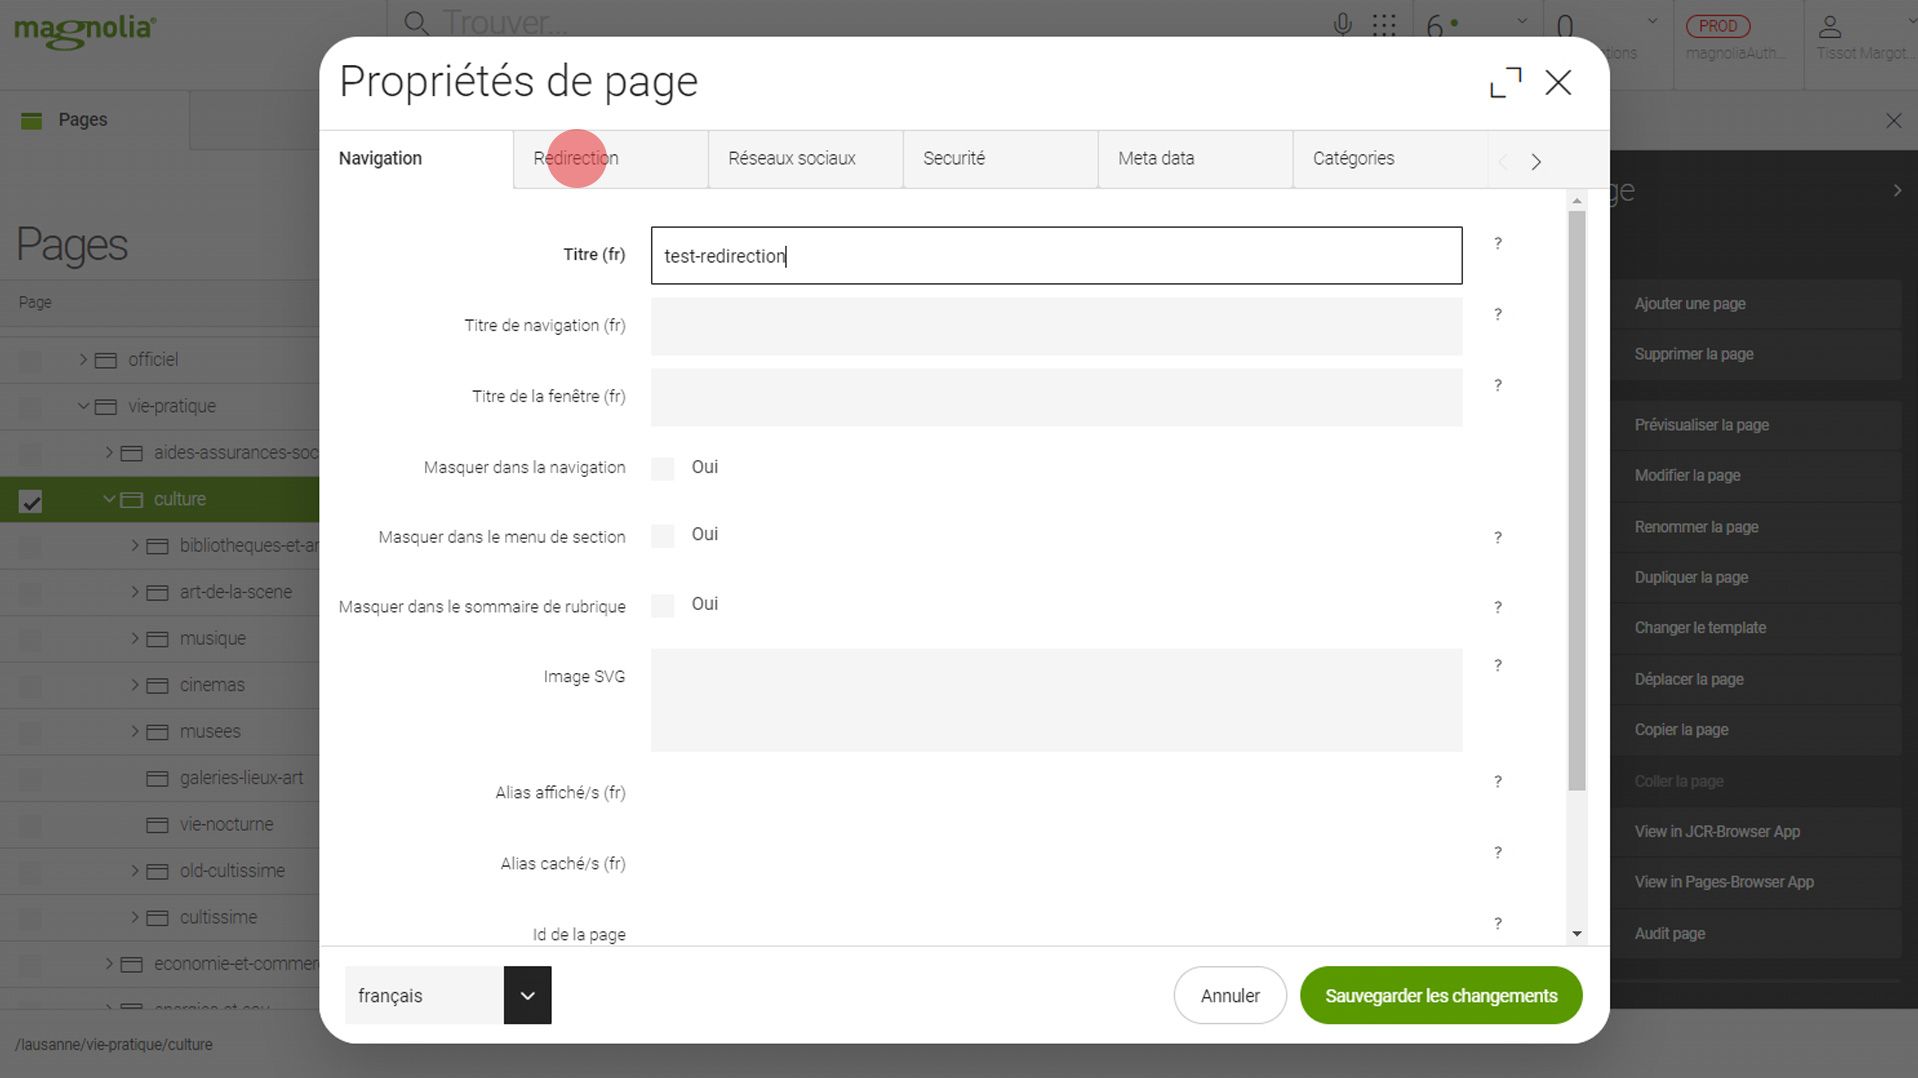Image resolution: width=1918 pixels, height=1078 pixels.
Task: Click the dialog scrollbar up arrow
Action: (1577, 201)
